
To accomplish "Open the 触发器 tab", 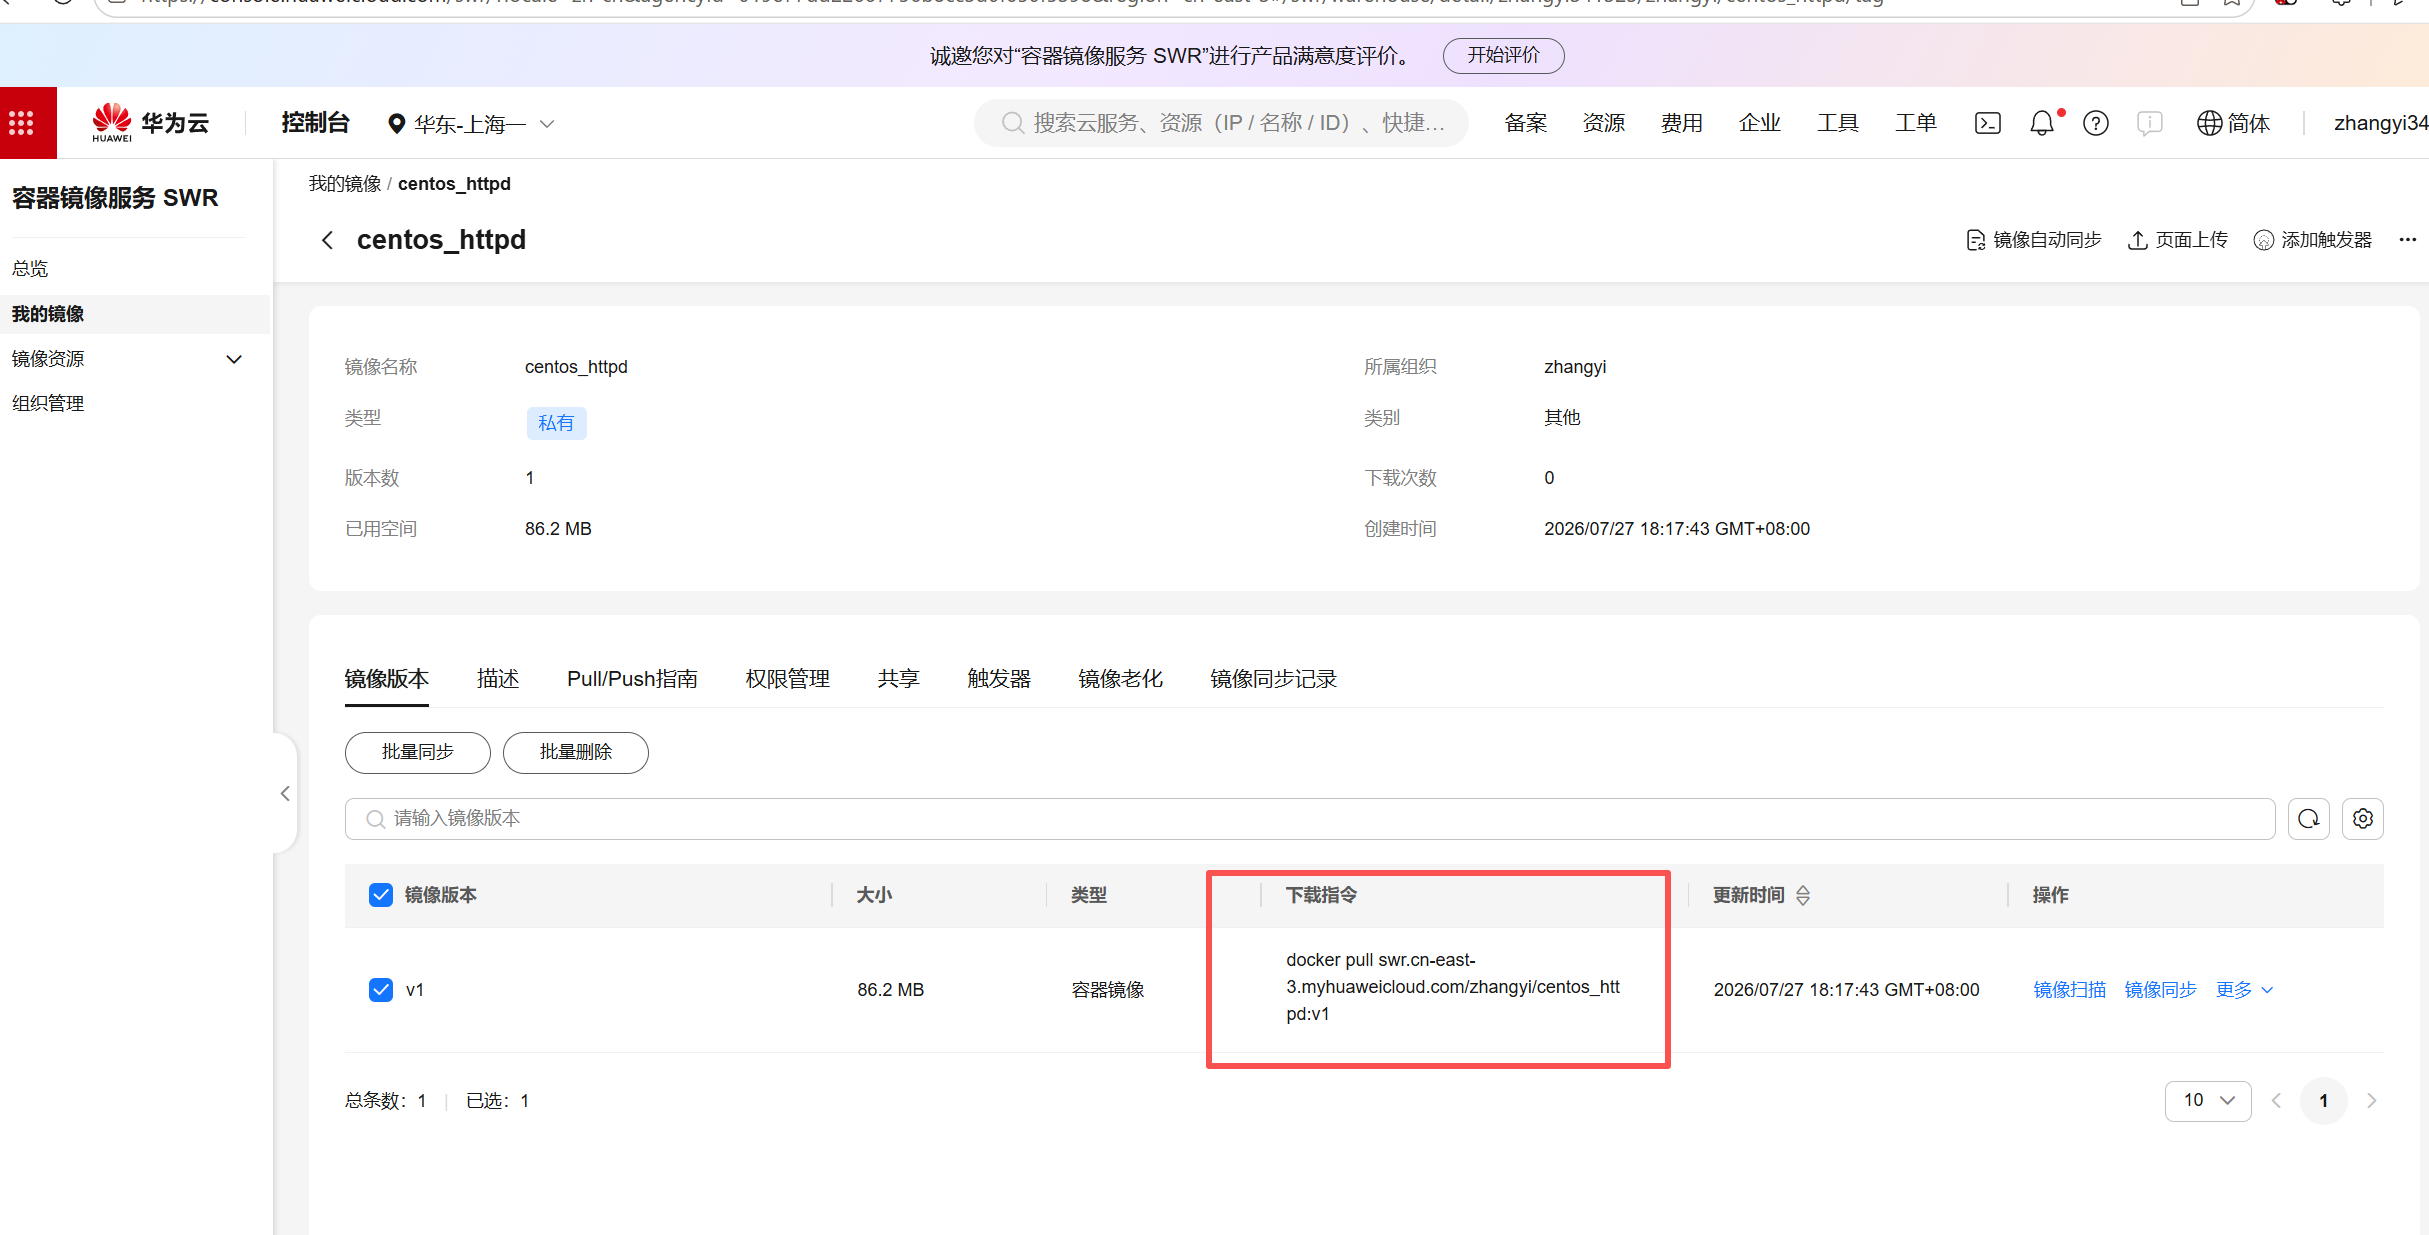I will point(999,679).
